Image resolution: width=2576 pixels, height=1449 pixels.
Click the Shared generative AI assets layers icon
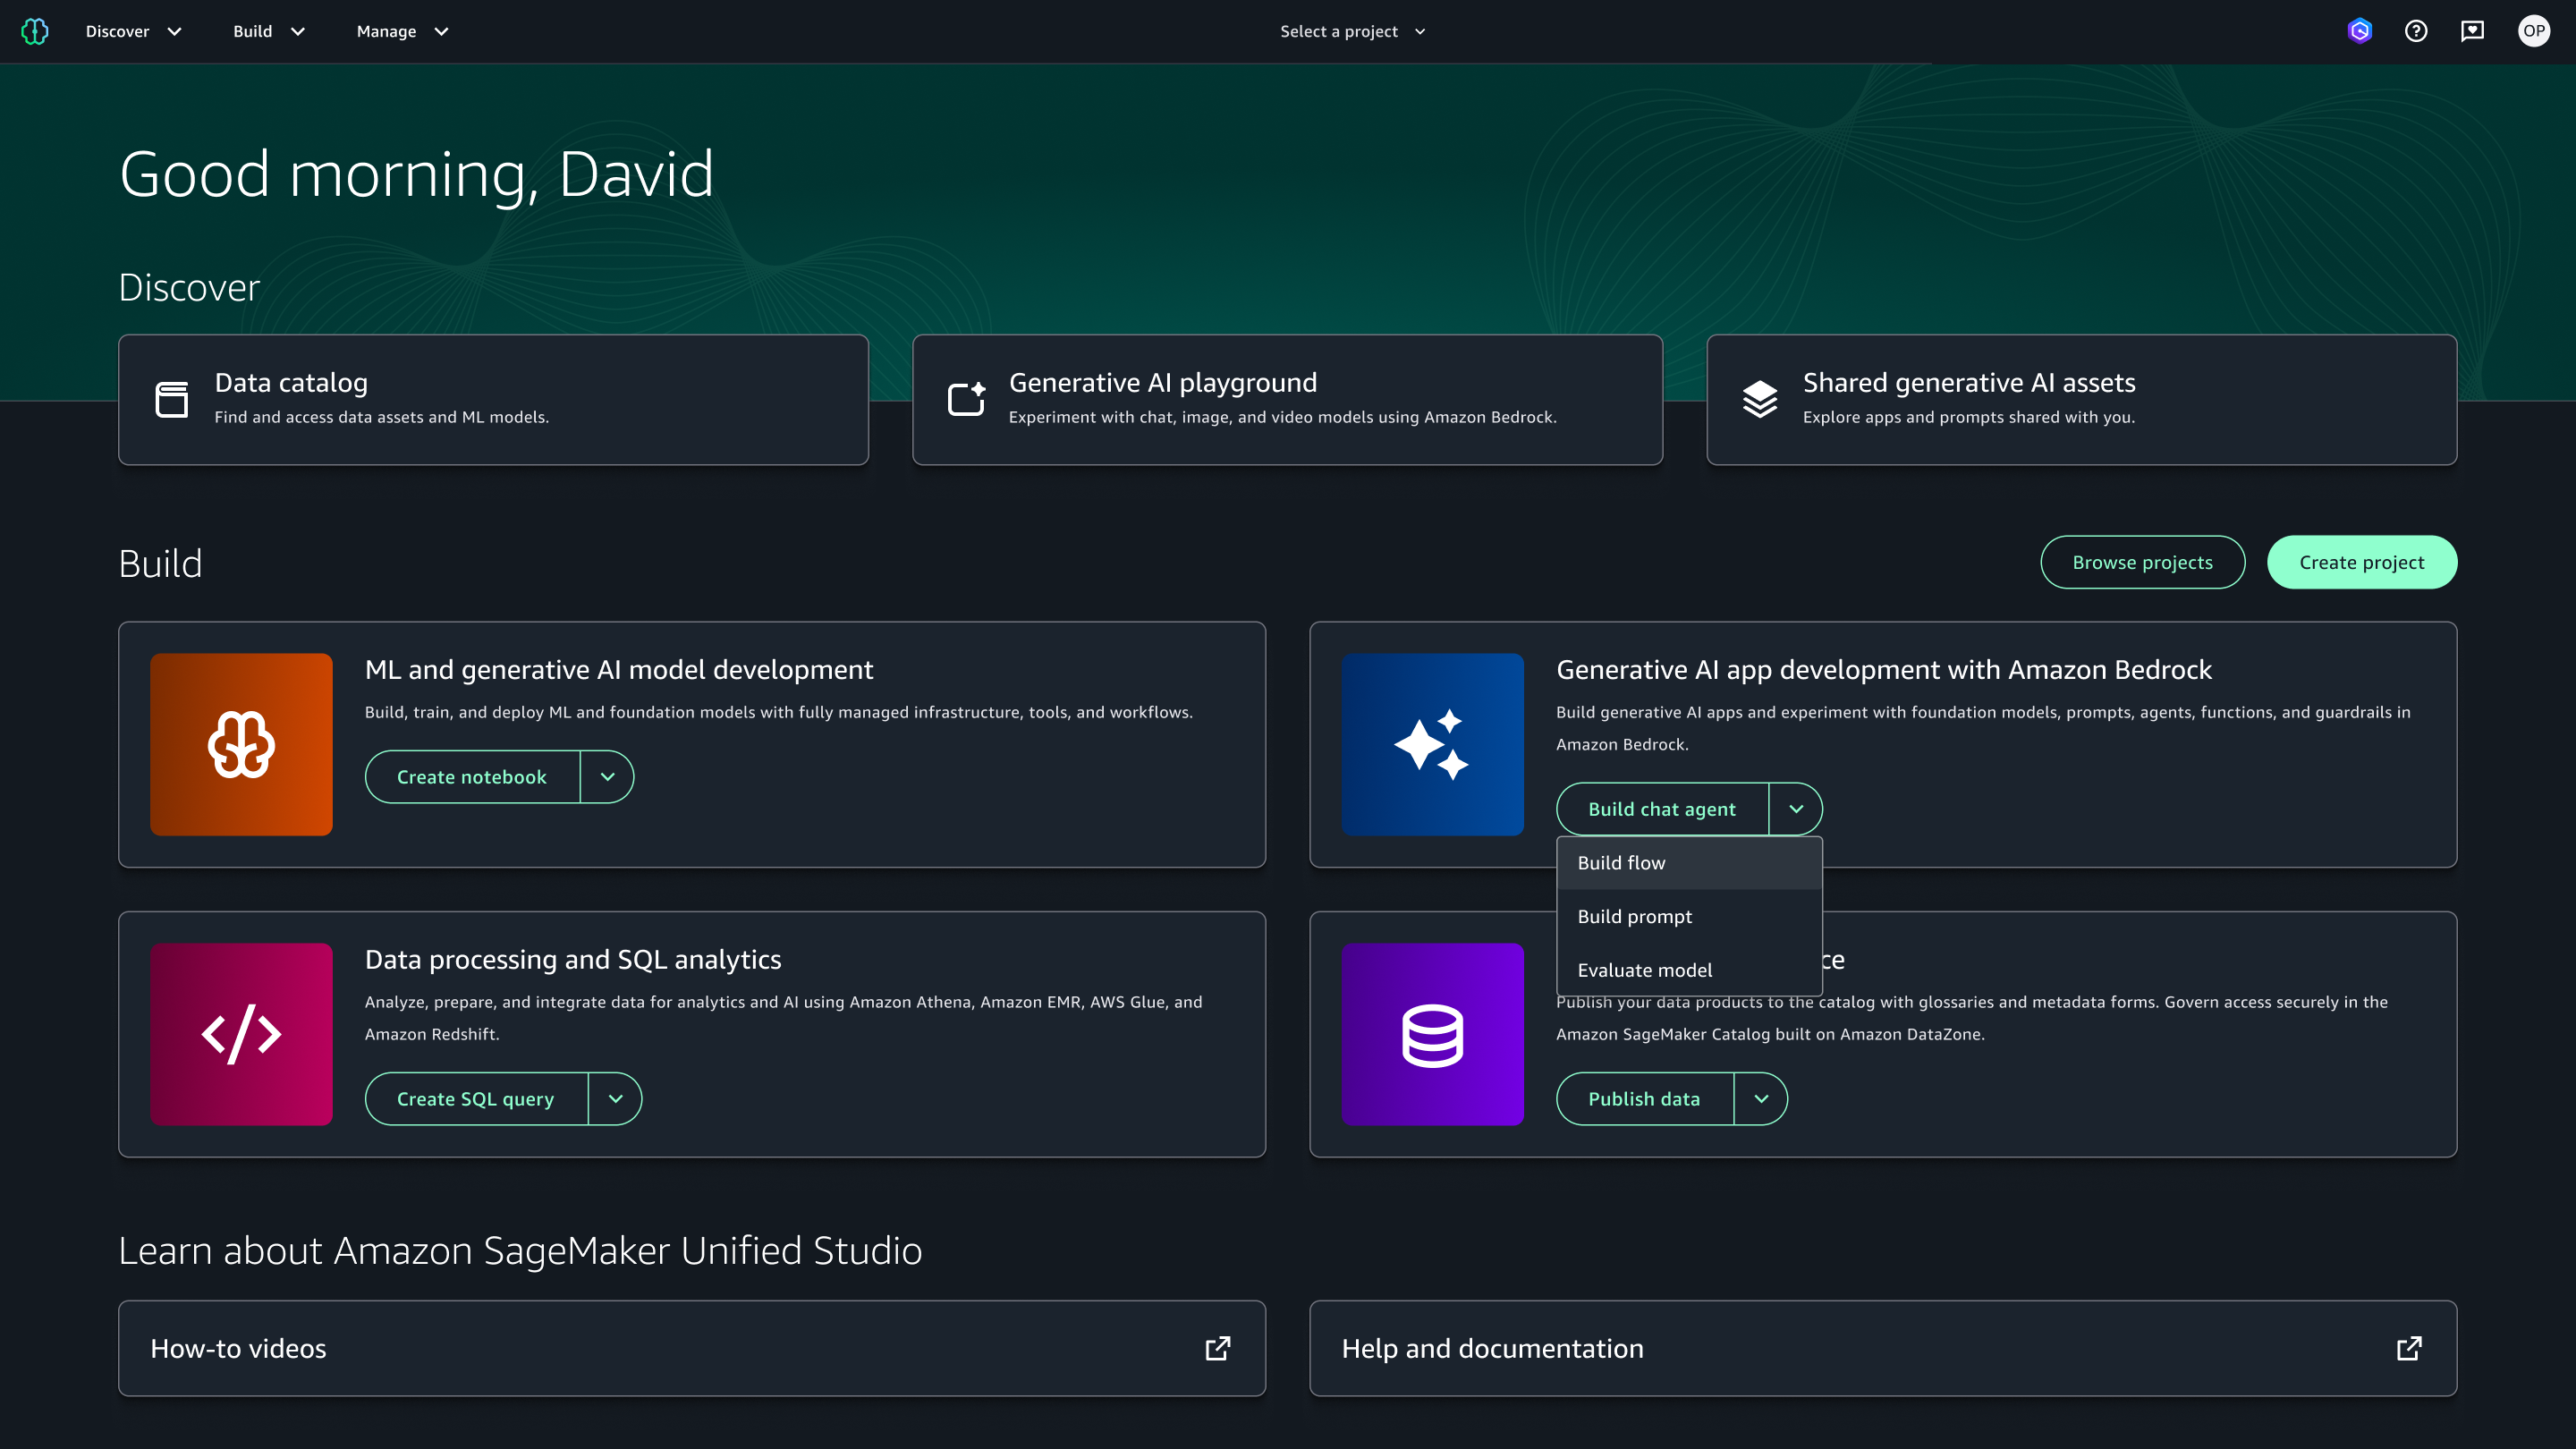1760,398
